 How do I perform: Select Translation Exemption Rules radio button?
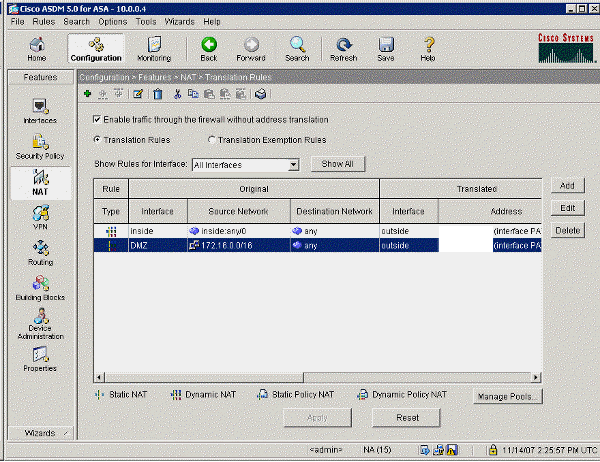click(211, 140)
